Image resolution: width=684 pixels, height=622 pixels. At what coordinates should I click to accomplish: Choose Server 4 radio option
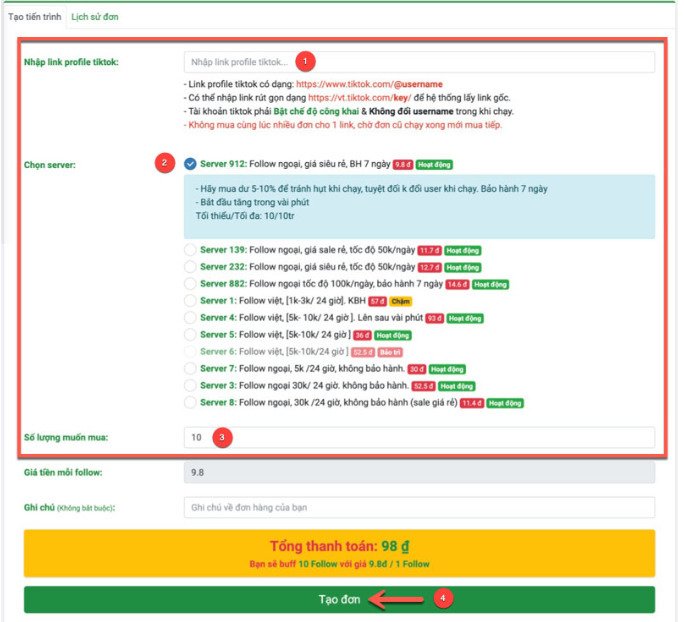point(191,317)
